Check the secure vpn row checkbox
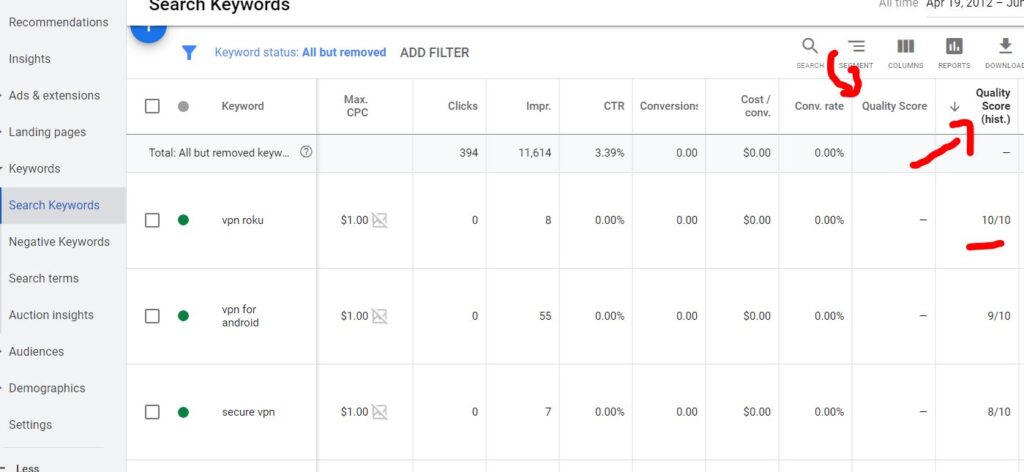This screenshot has width=1024, height=472. point(152,412)
